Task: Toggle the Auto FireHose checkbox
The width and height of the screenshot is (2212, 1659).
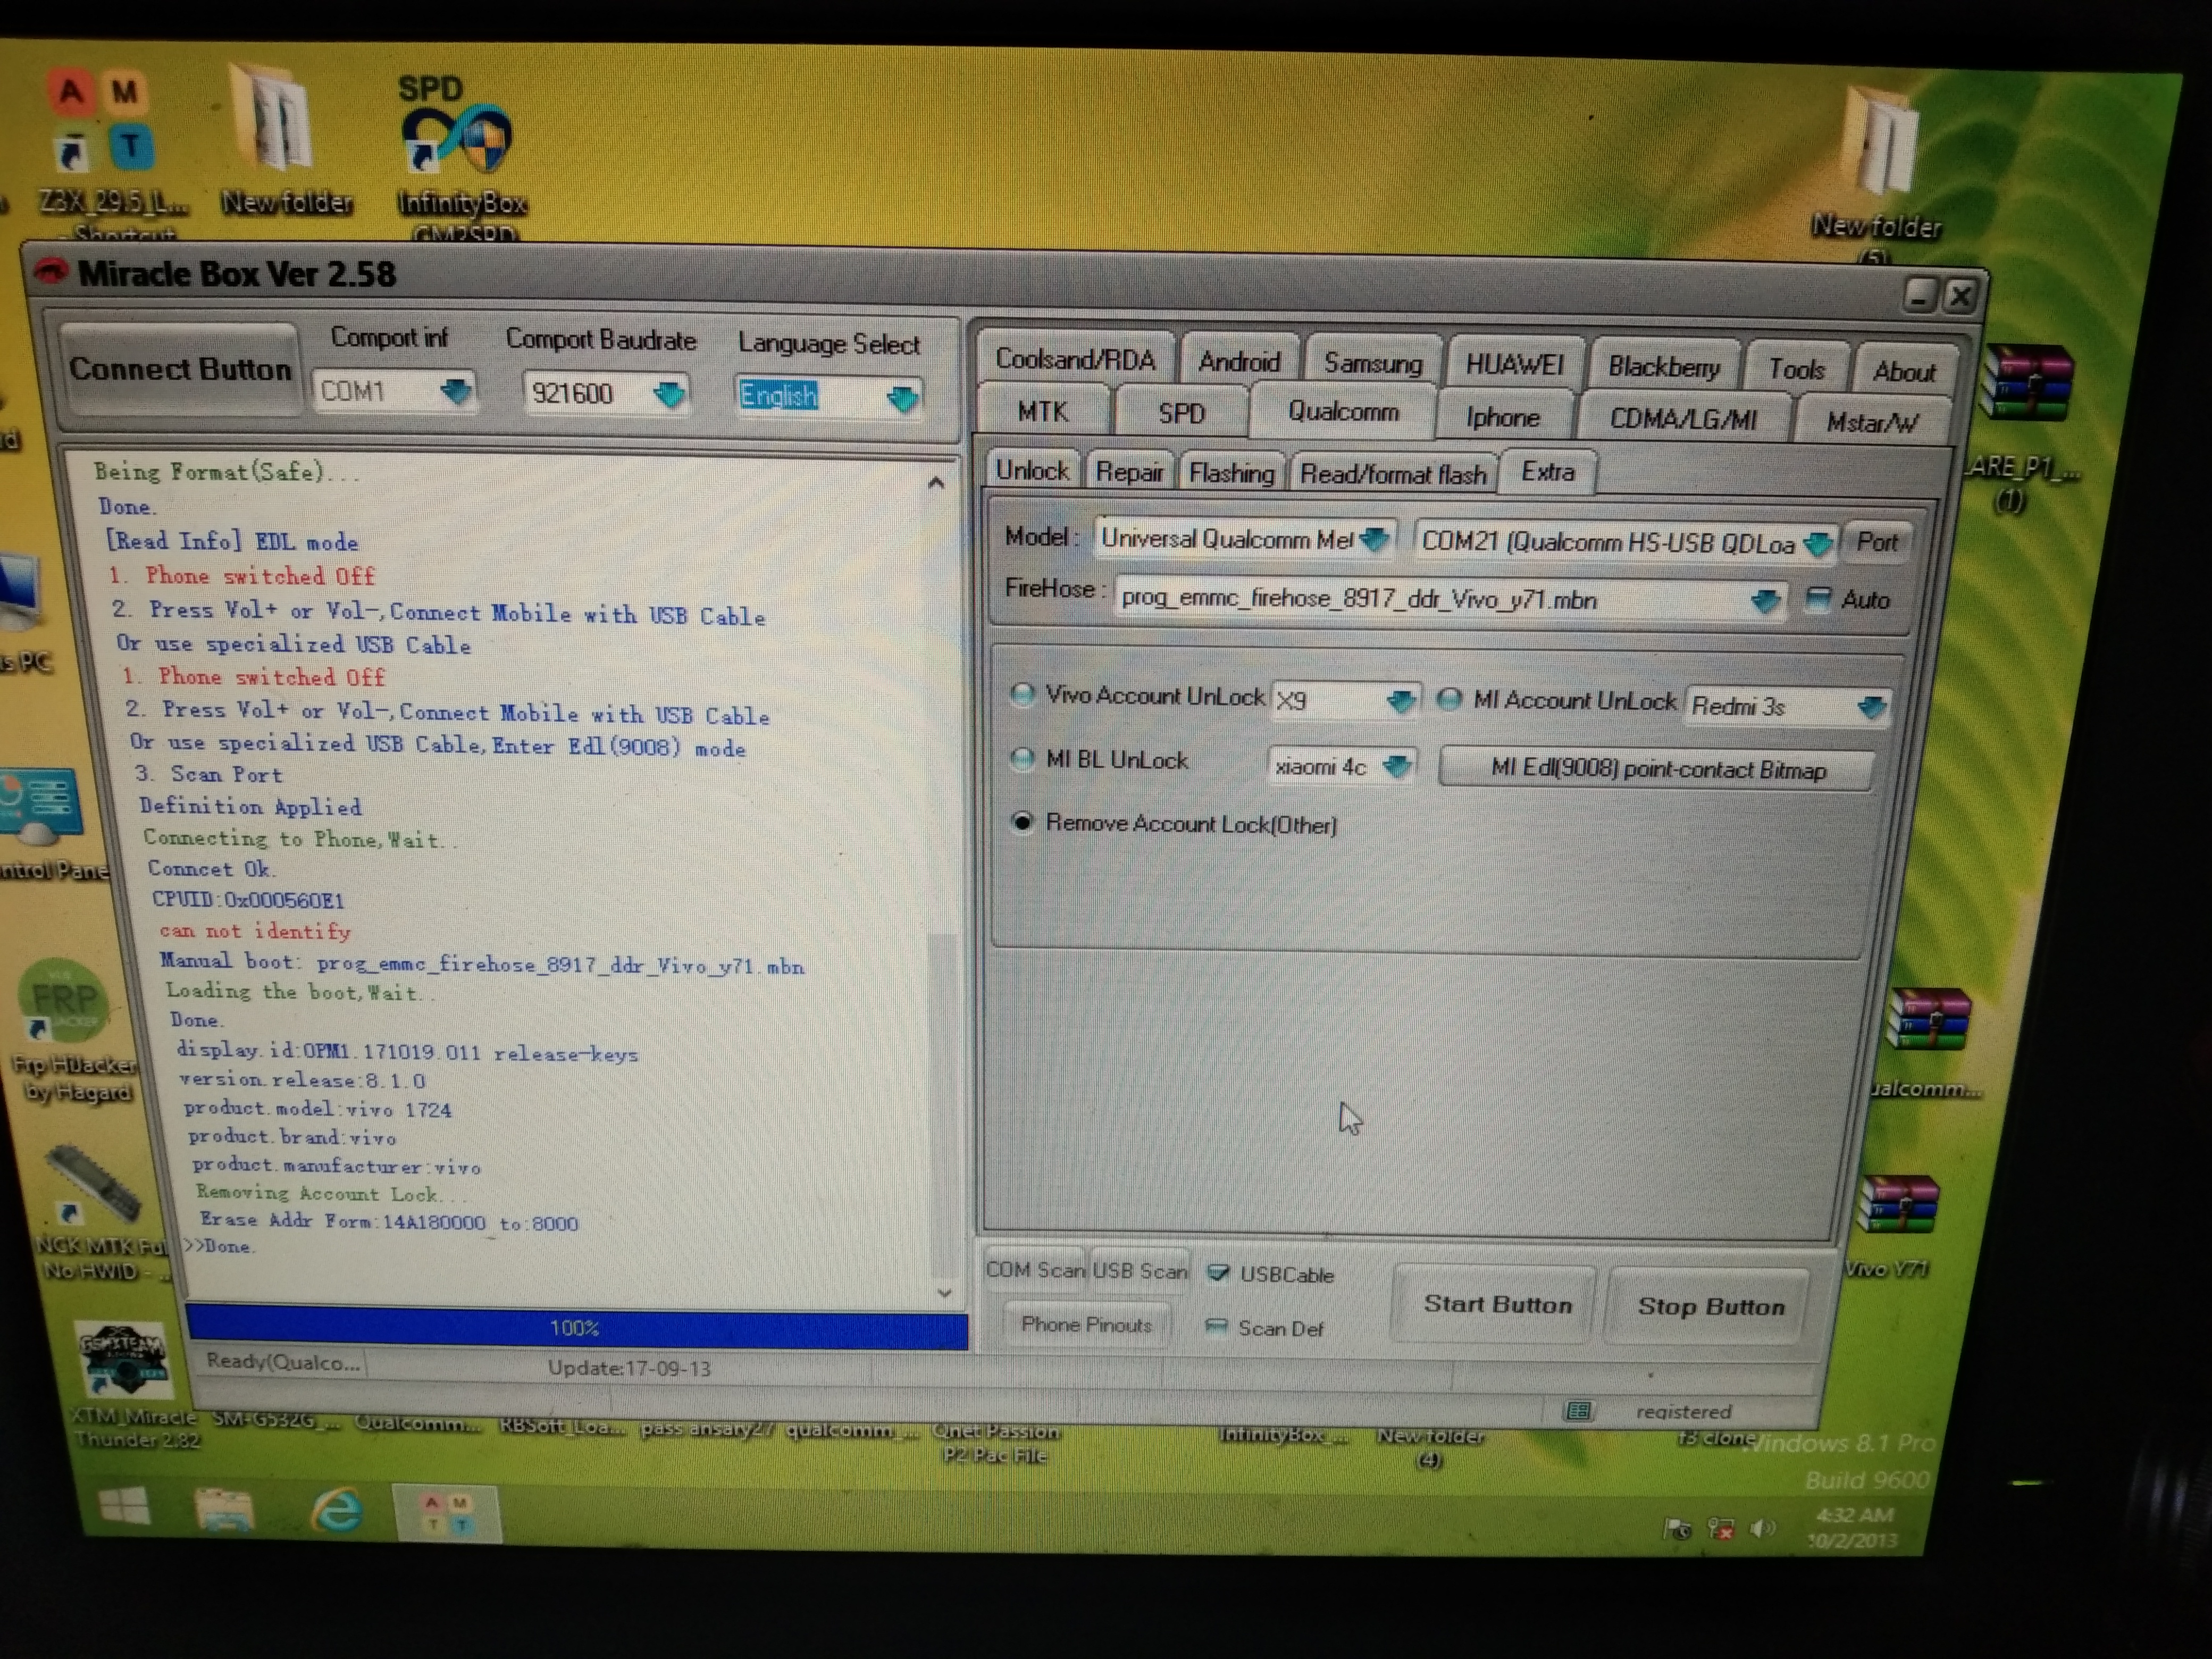Action: click(x=1818, y=599)
